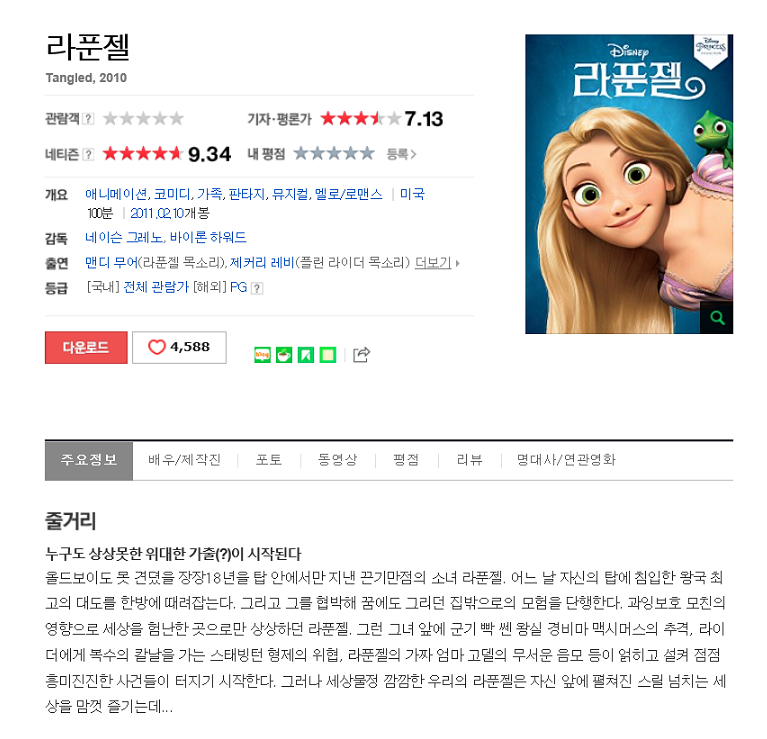
Task: Switch to the 포토 tab
Action: point(269,460)
